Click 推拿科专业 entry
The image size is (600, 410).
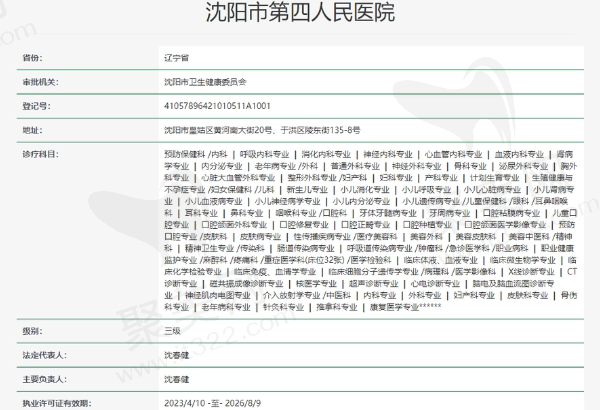pyautogui.click(x=337, y=307)
